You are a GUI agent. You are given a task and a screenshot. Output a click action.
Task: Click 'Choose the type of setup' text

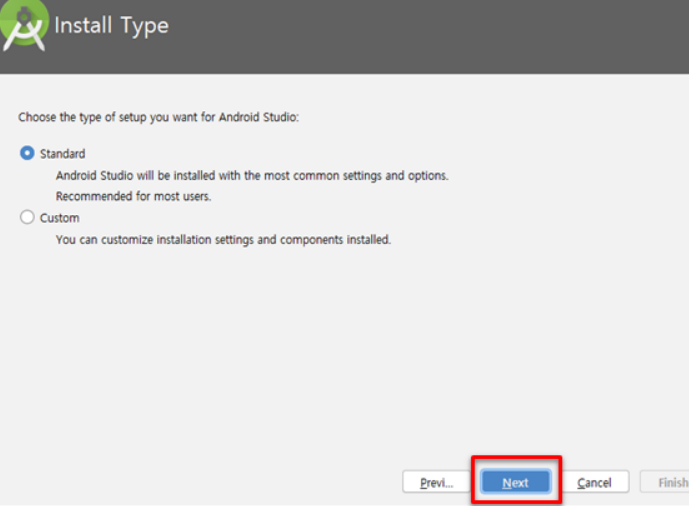click(158, 117)
